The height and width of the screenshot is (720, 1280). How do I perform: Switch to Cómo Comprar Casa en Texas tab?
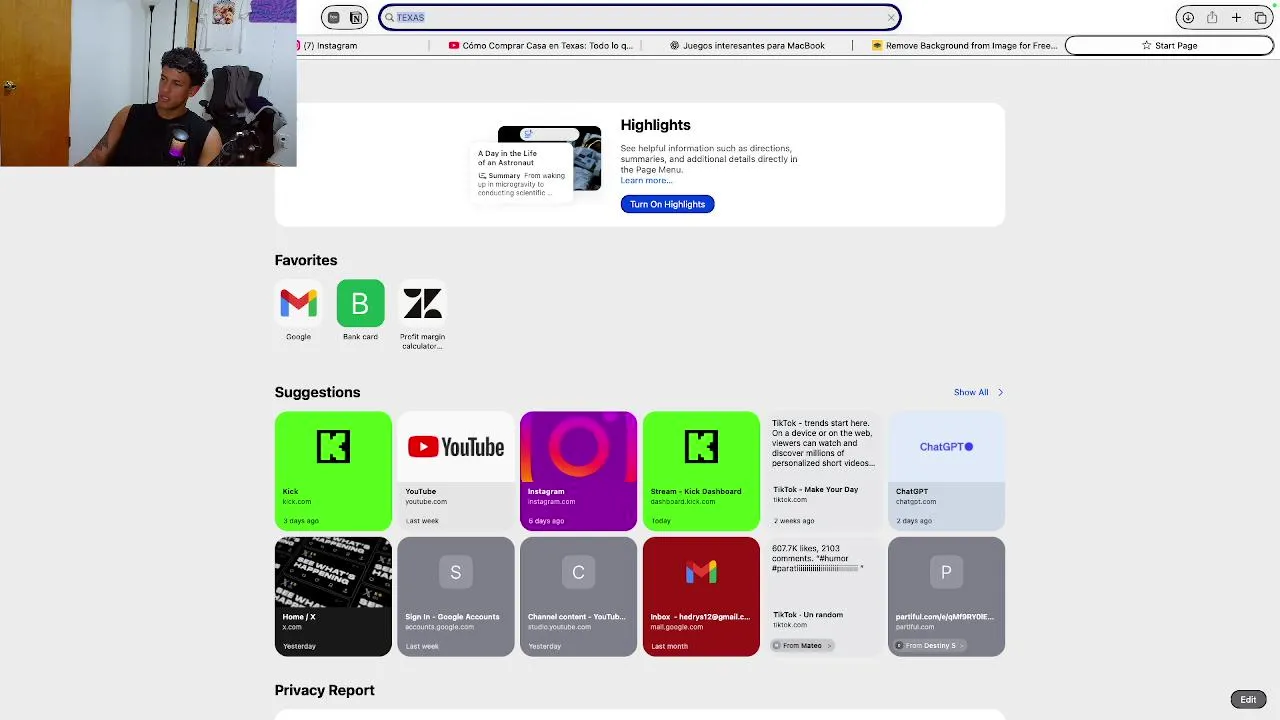click(x=541, y=45)
